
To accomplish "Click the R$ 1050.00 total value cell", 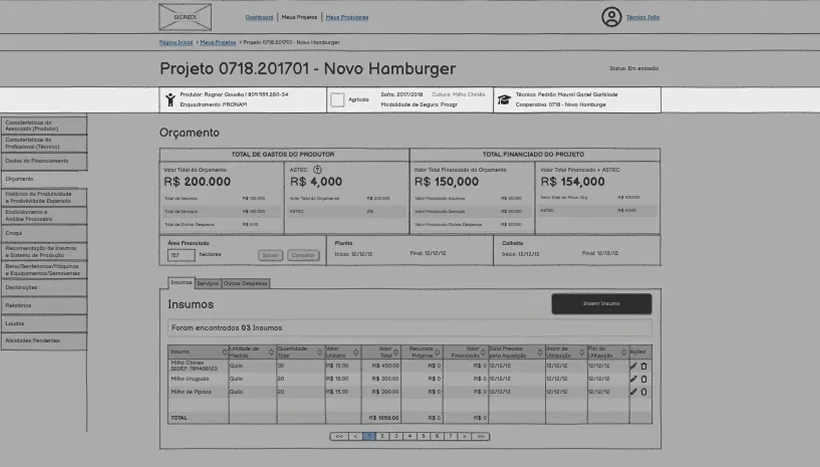I will (x=383, y=418).
